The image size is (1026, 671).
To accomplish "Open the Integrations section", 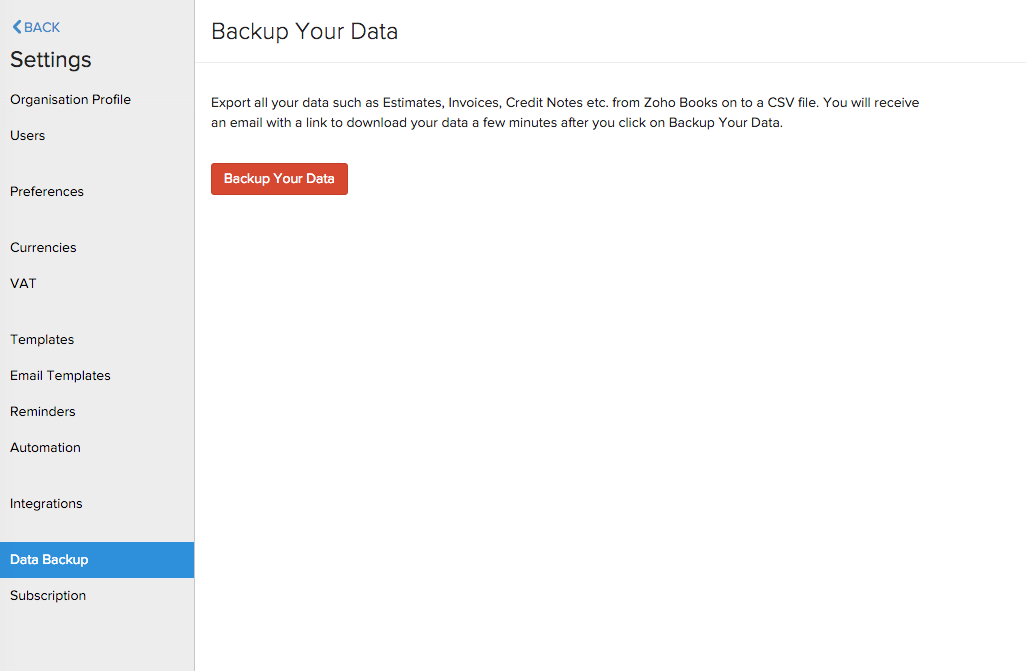I will 46,503.
